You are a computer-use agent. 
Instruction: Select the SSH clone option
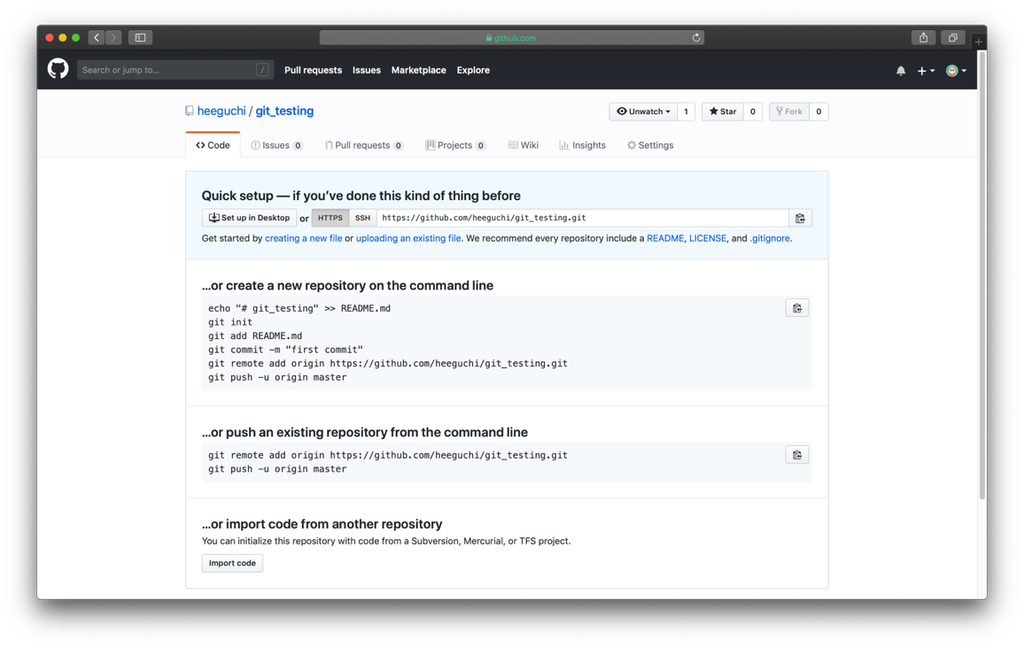(362, 218)
